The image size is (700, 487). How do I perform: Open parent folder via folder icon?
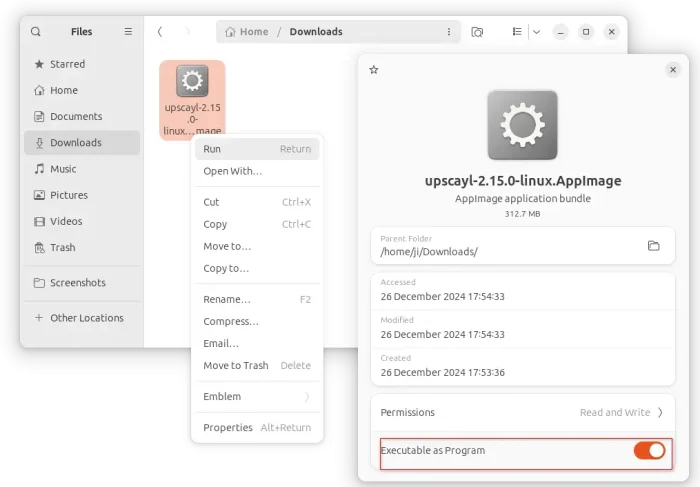coord(654,246)
